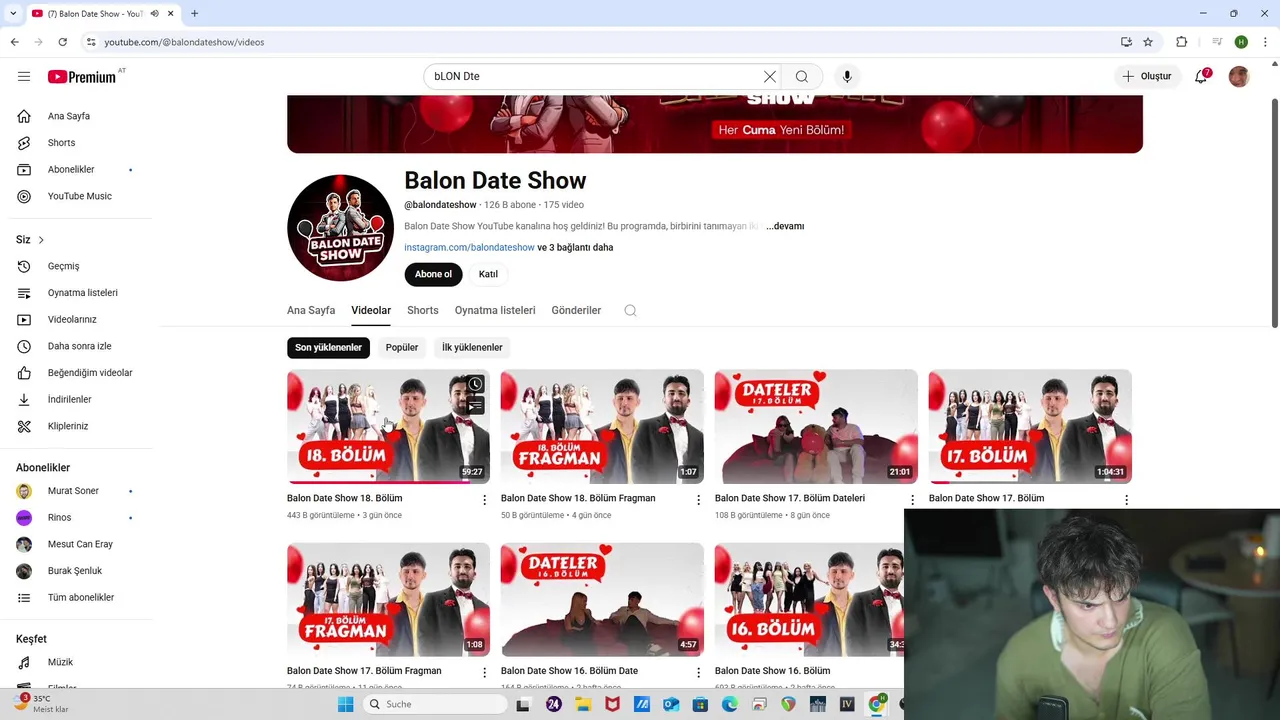The image size is (1280, 720).
Task: Open the Oluştur create menu
Action: (x=1146, y=76)
